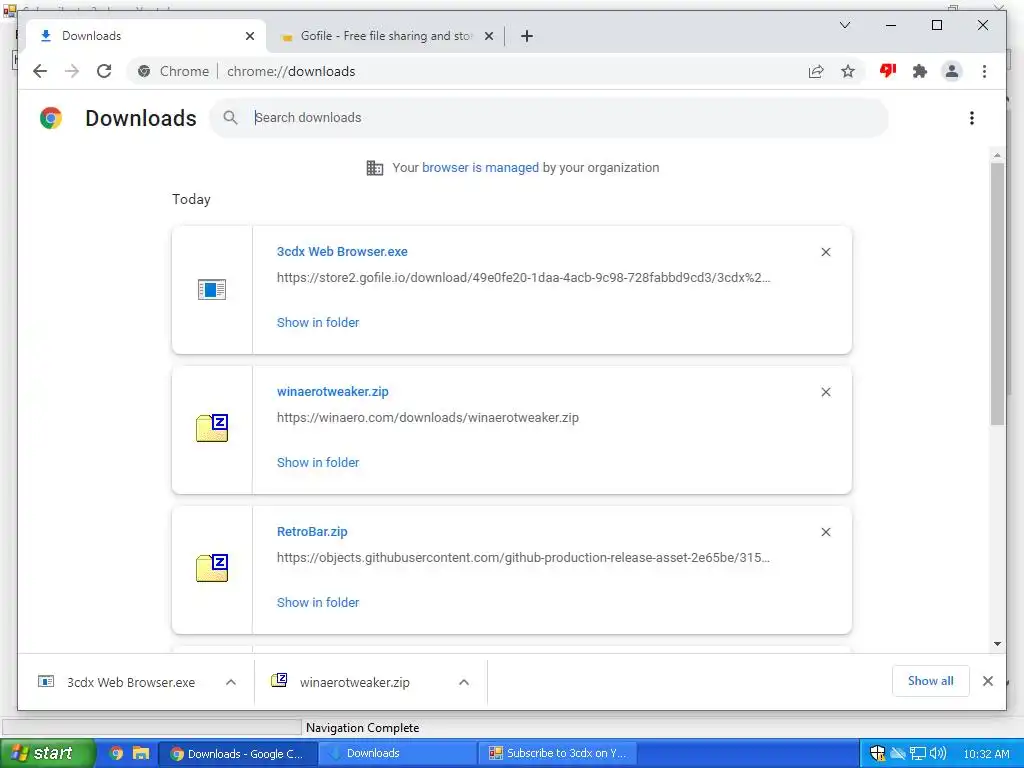Click the managed organization building icon
This screenshot has width=1024, height=768.
click(x=375, y=168)
